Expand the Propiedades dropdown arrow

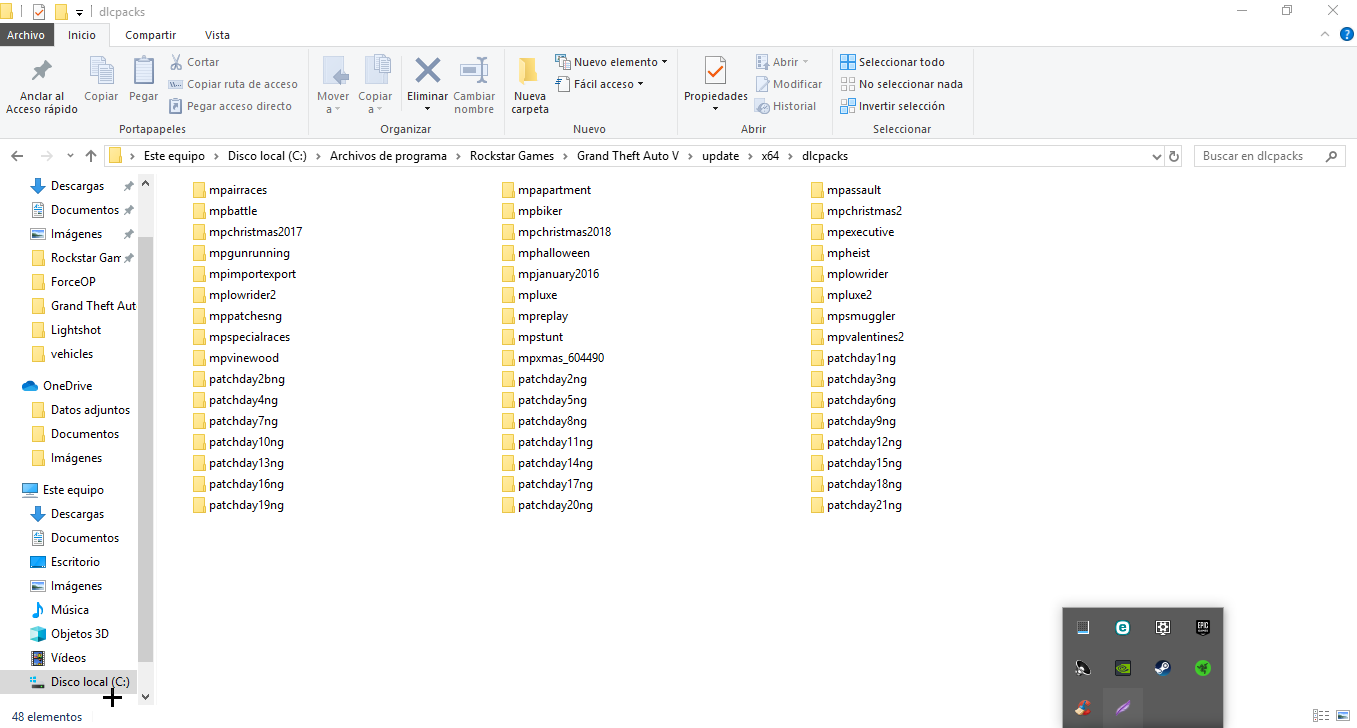click(715, 109)
